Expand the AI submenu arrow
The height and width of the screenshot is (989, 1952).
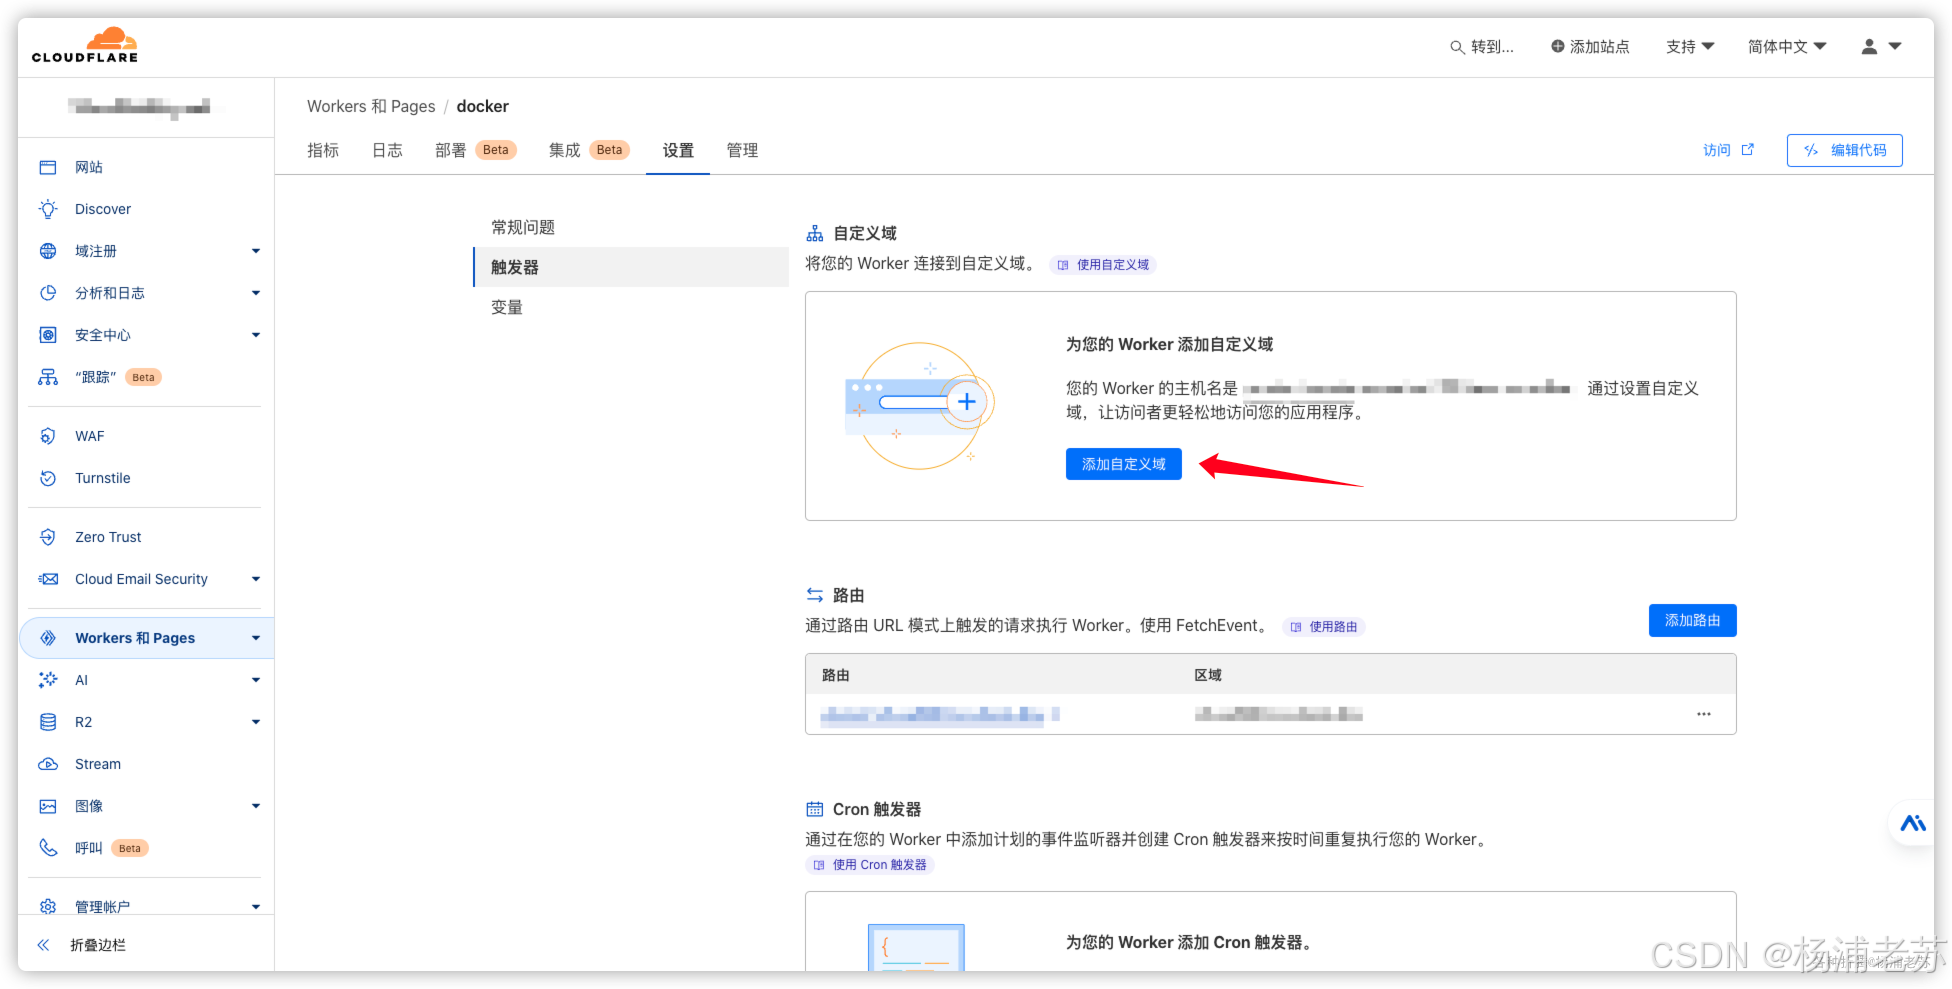tap(256, 680)
